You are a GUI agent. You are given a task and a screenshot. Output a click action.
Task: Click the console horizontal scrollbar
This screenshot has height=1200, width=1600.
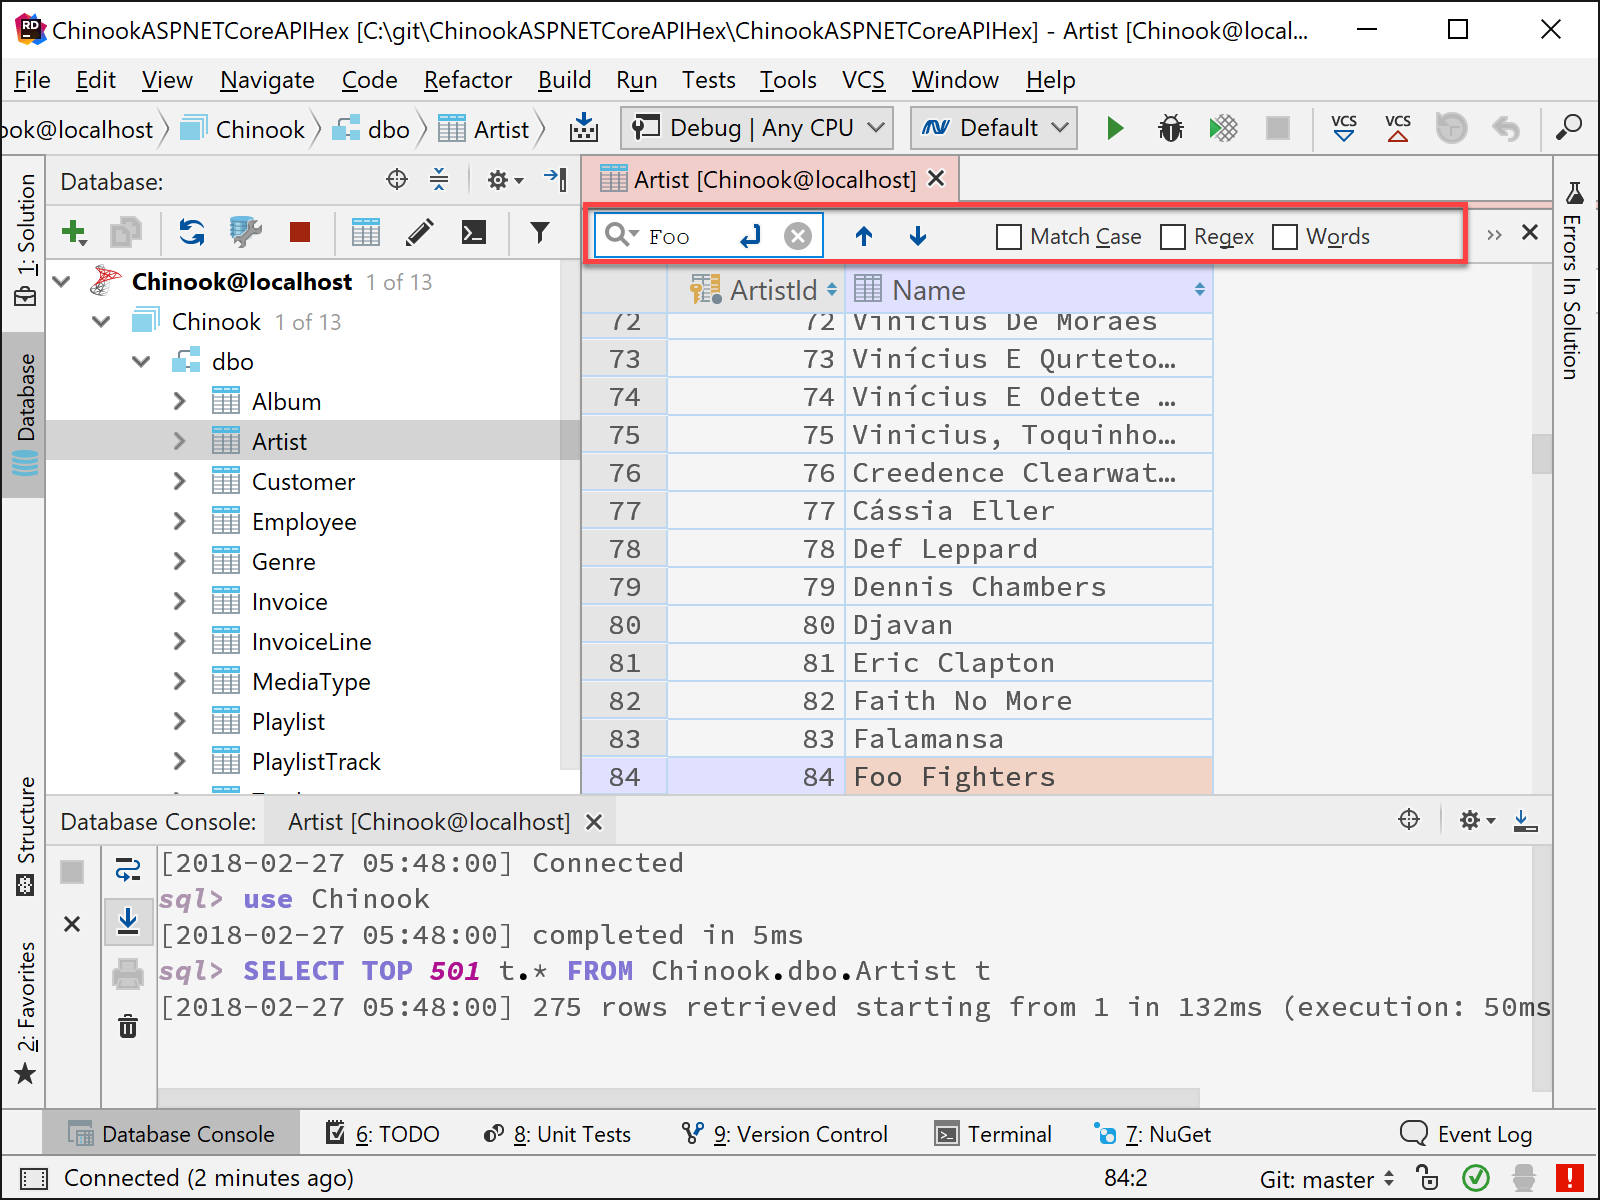679,1098
